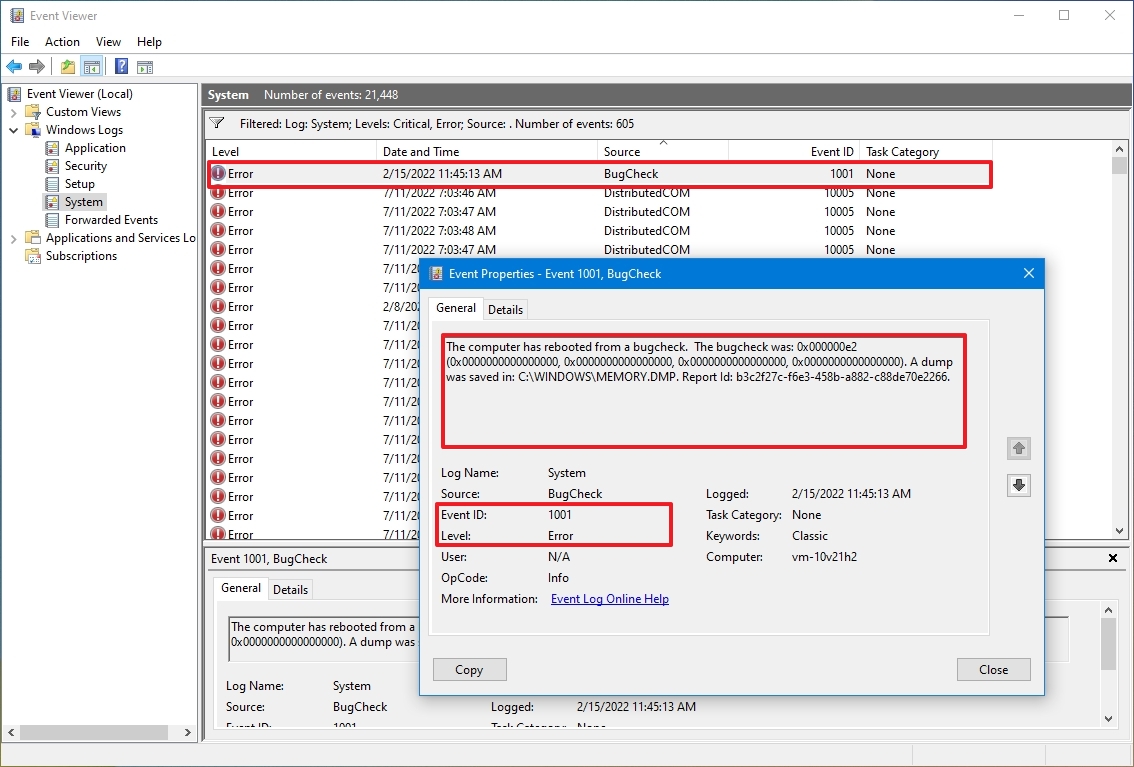Click the Forward navigation arrow in toolbar
1134x767 pixels.
[37, 66]
